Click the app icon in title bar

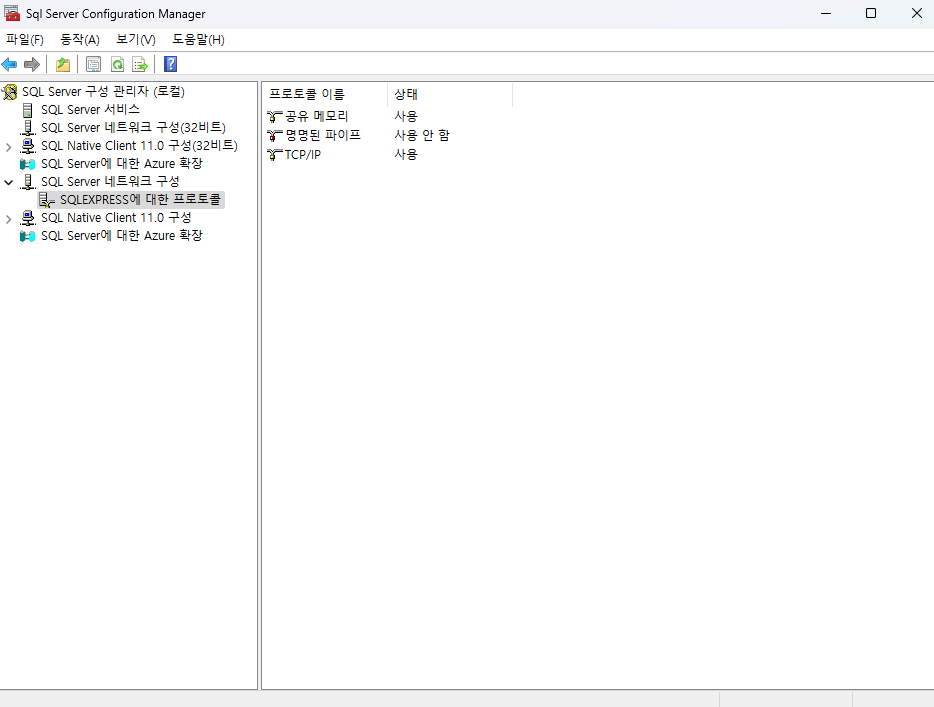click(x=12, y=13)
